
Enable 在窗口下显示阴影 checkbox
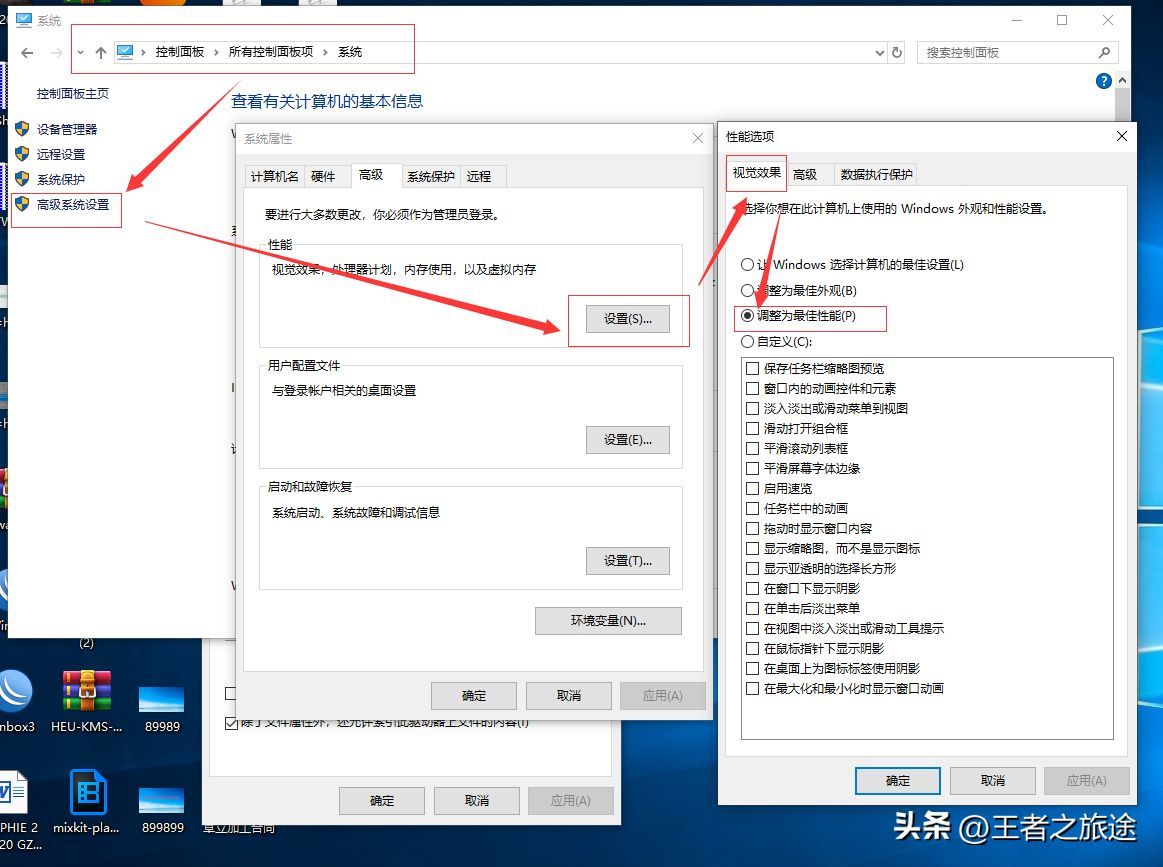coord(752,589)
